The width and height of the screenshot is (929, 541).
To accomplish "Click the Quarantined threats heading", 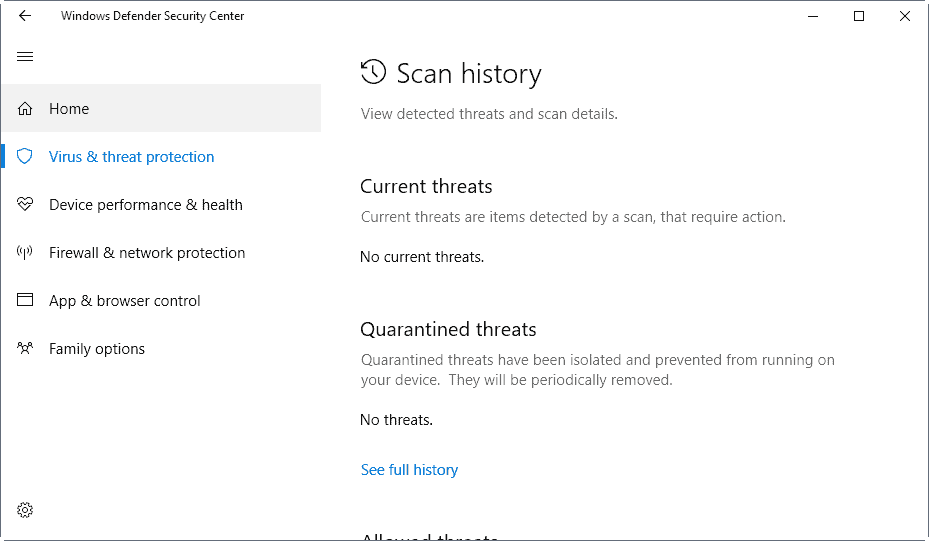I will (448, 329).
